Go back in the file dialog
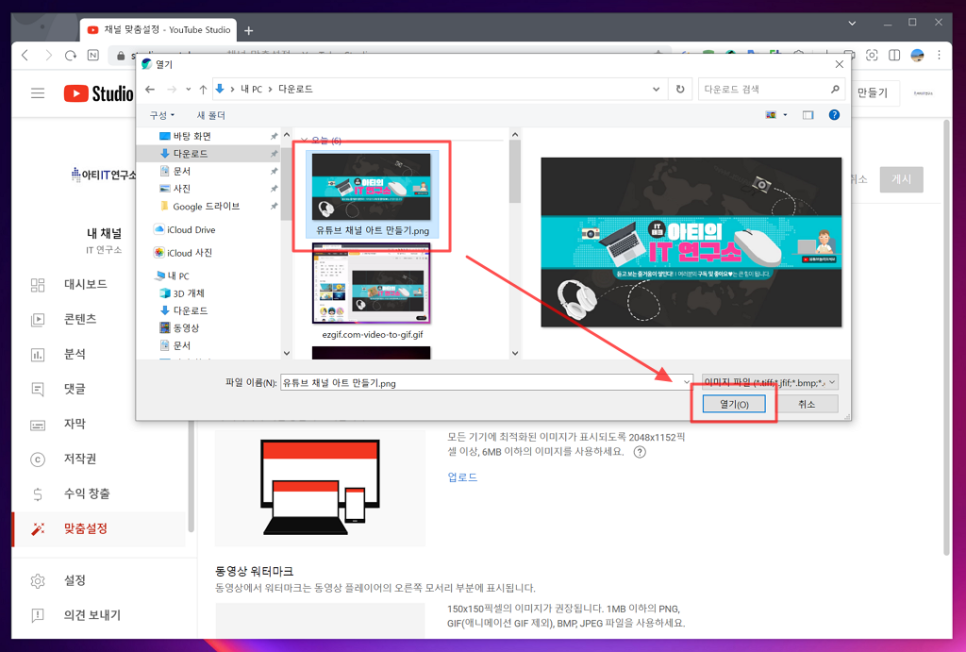Screen dimensions: 966x652 tap(150, 89)
